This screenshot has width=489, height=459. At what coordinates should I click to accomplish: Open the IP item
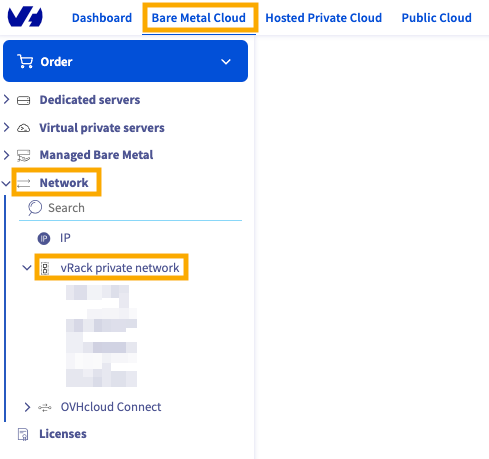point(65,238)
